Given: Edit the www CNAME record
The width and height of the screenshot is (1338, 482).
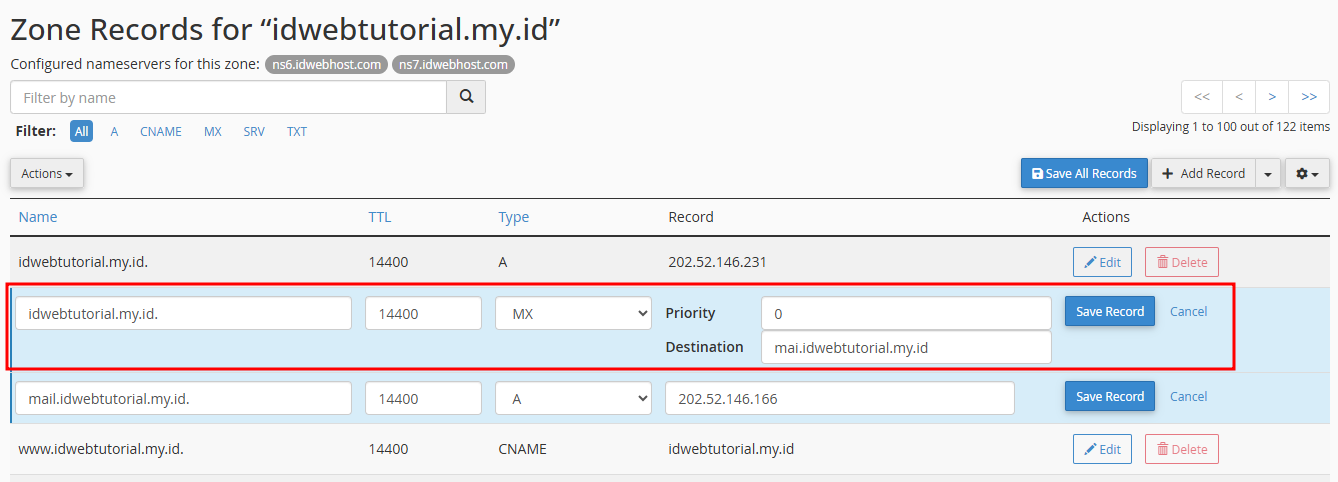Looking at the screenshot, I should [1102, 449].
